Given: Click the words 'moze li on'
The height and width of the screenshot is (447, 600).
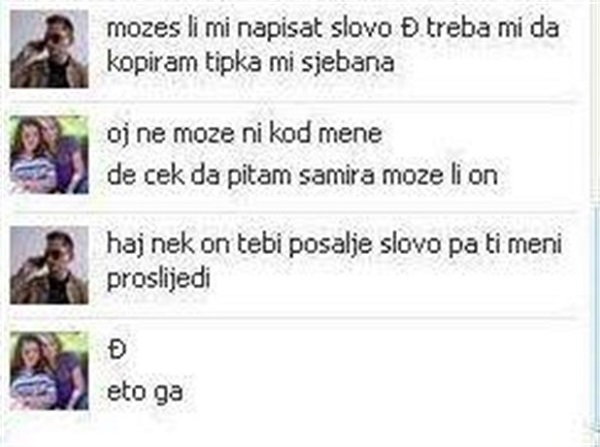Looking at the screenshot, I should pos(440,176).
